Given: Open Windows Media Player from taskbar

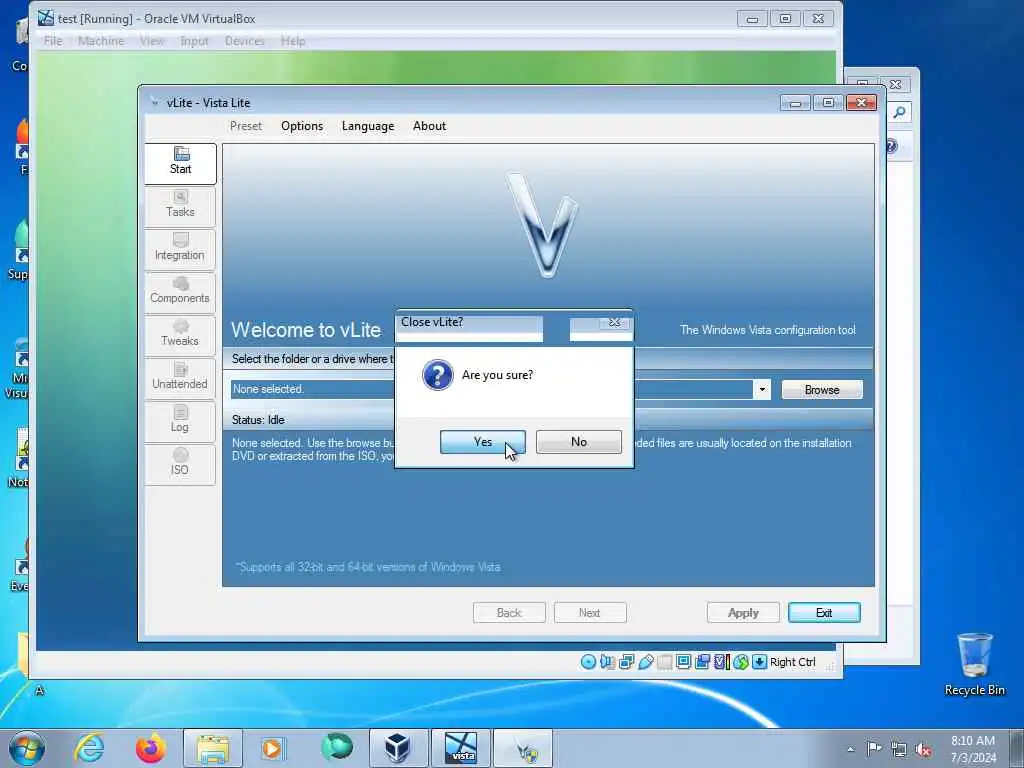Looking at the screenshot, I should pos(272,748).
